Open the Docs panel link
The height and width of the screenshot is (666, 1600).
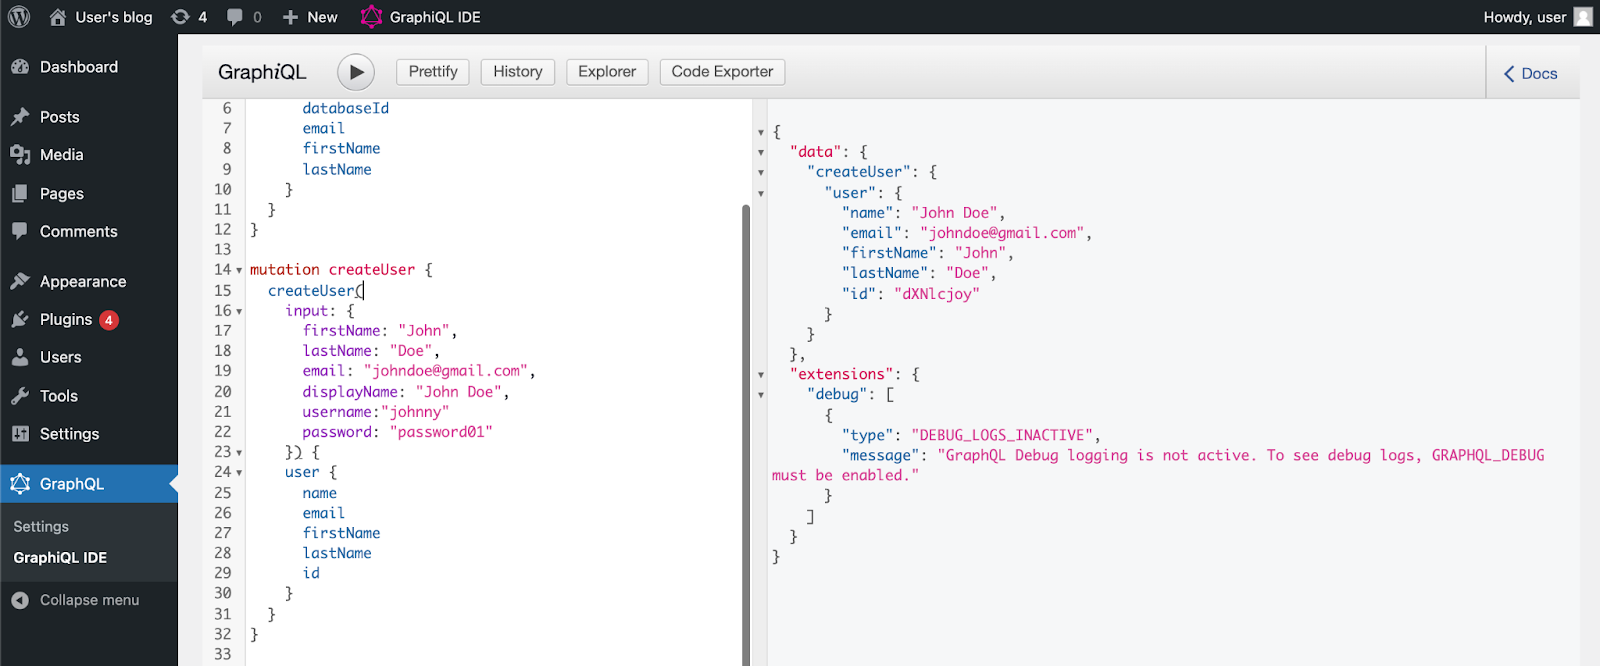(1531, 74)
